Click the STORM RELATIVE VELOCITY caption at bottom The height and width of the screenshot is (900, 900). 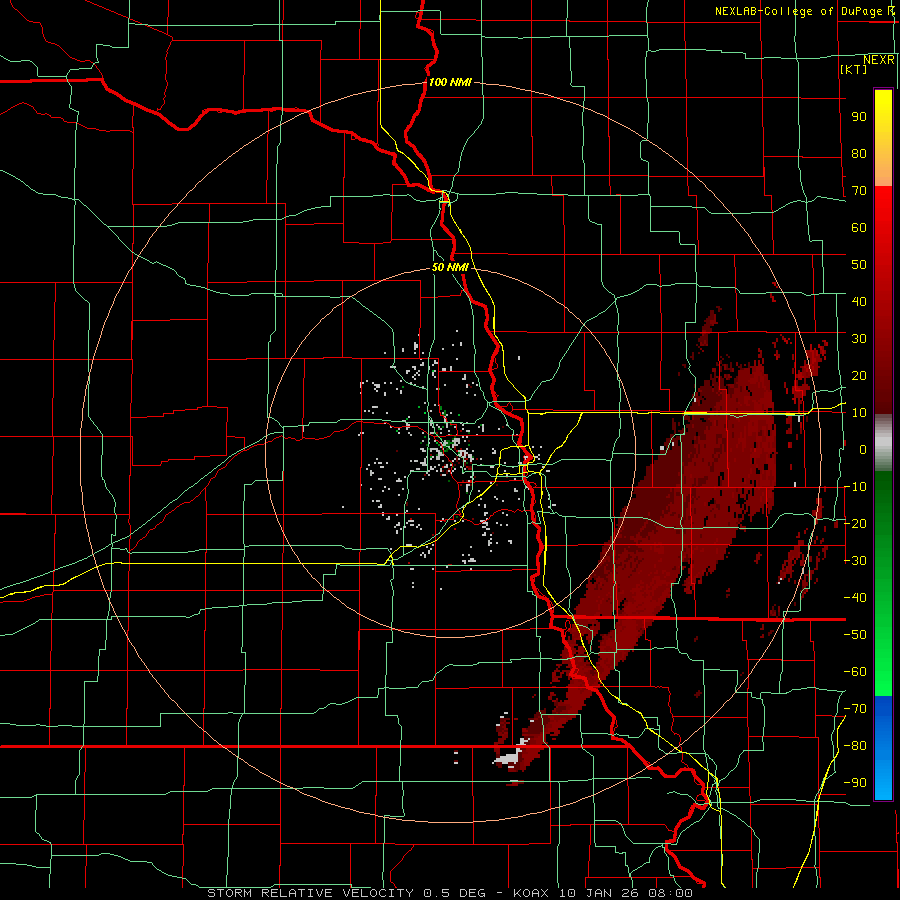click(450, 893)
